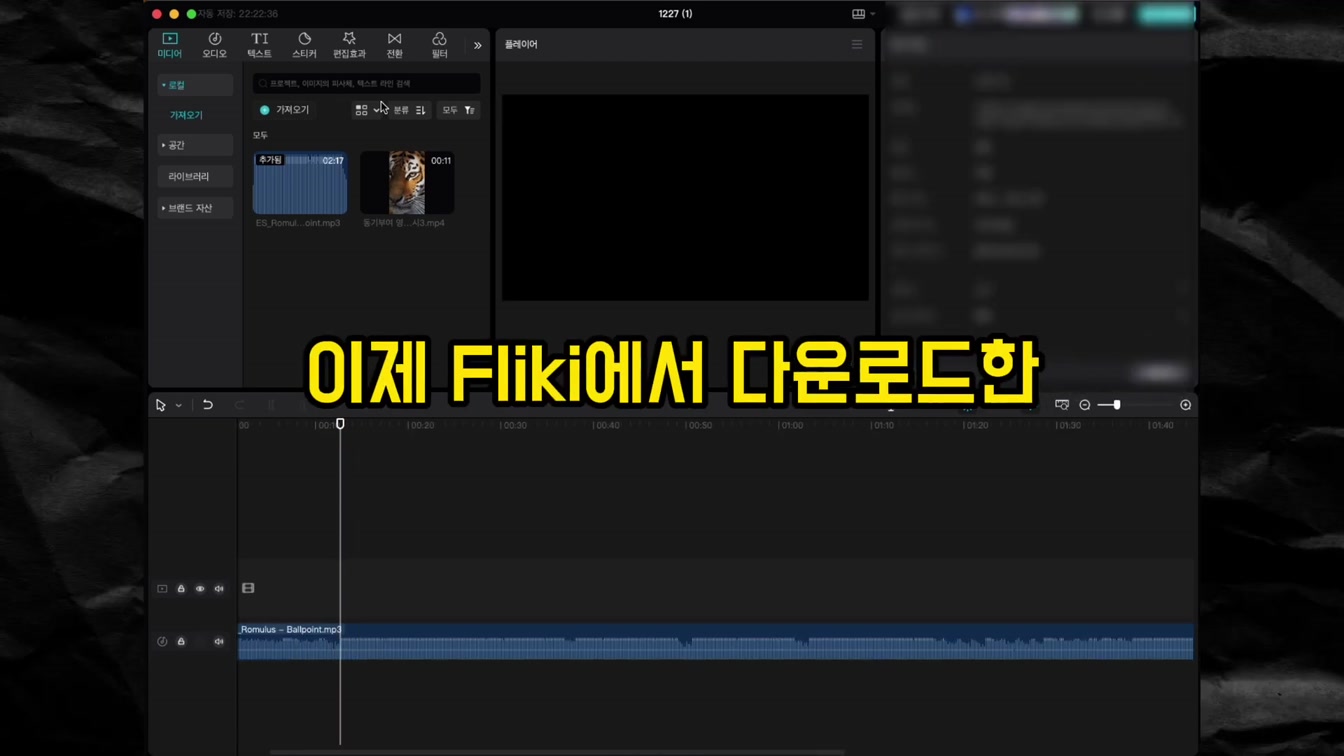This screenshot has height=756, width=1344.
Task: Hide the main video track with eye icon
Action: point(200,589)
